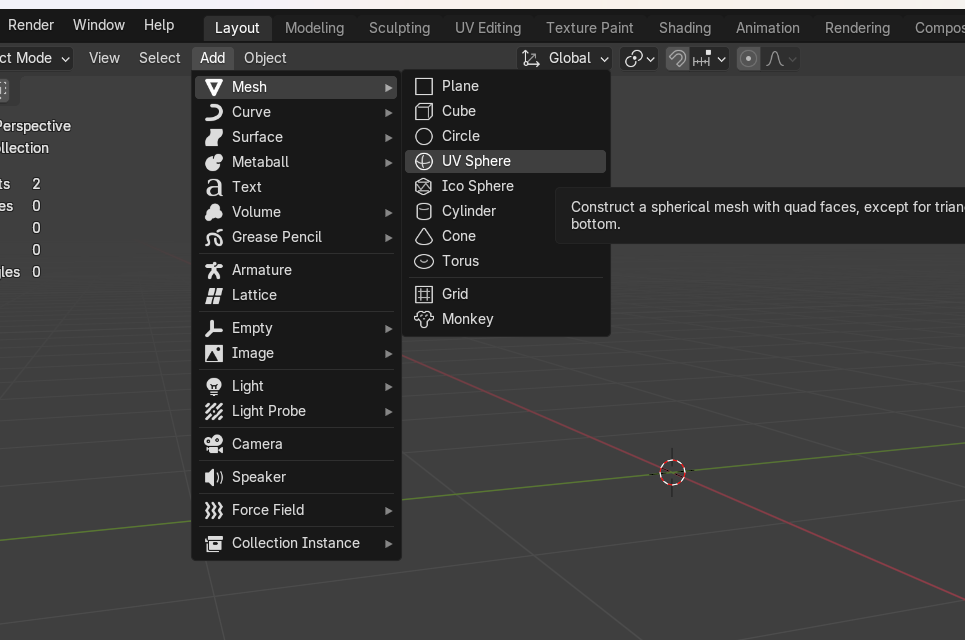Screen dimensions: 965x640
Task: Switch to the Rendering workspace tab
Action: point(857,28)
